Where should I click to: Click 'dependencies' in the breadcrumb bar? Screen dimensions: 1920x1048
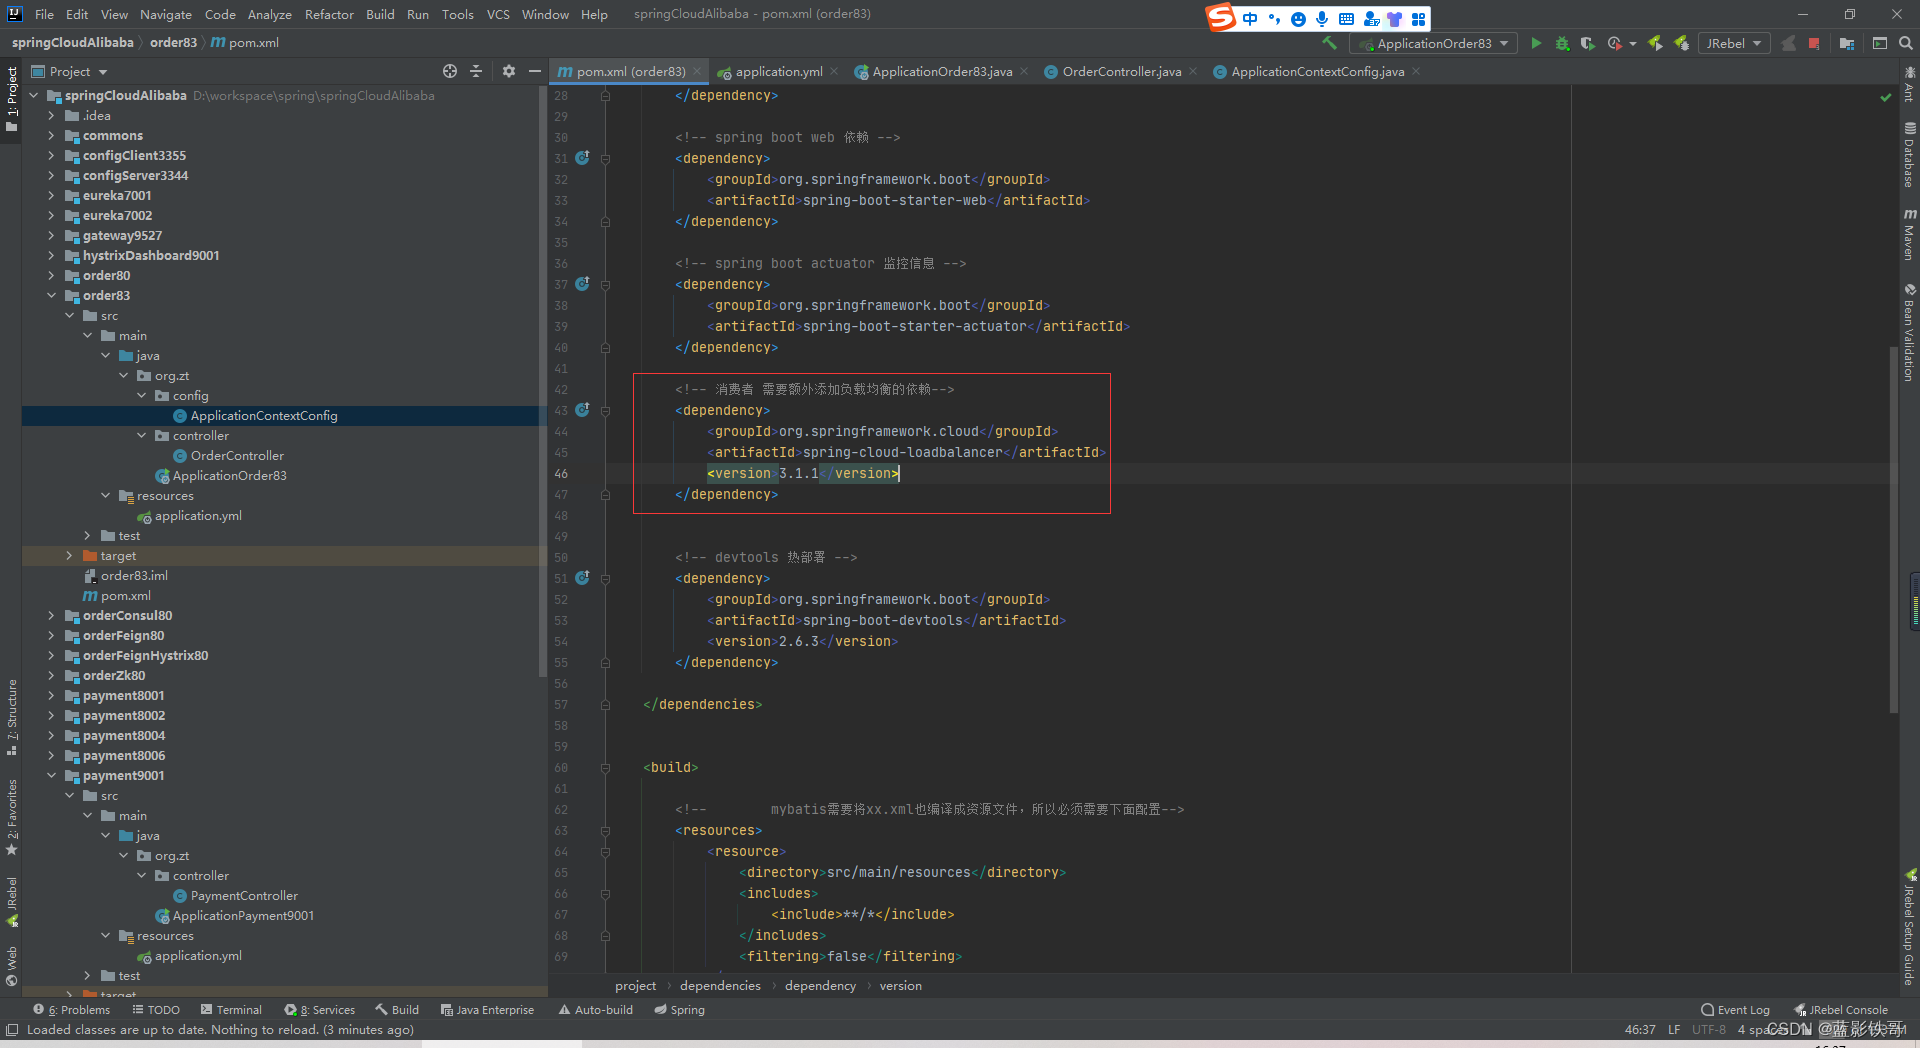(x=720, y=985)
